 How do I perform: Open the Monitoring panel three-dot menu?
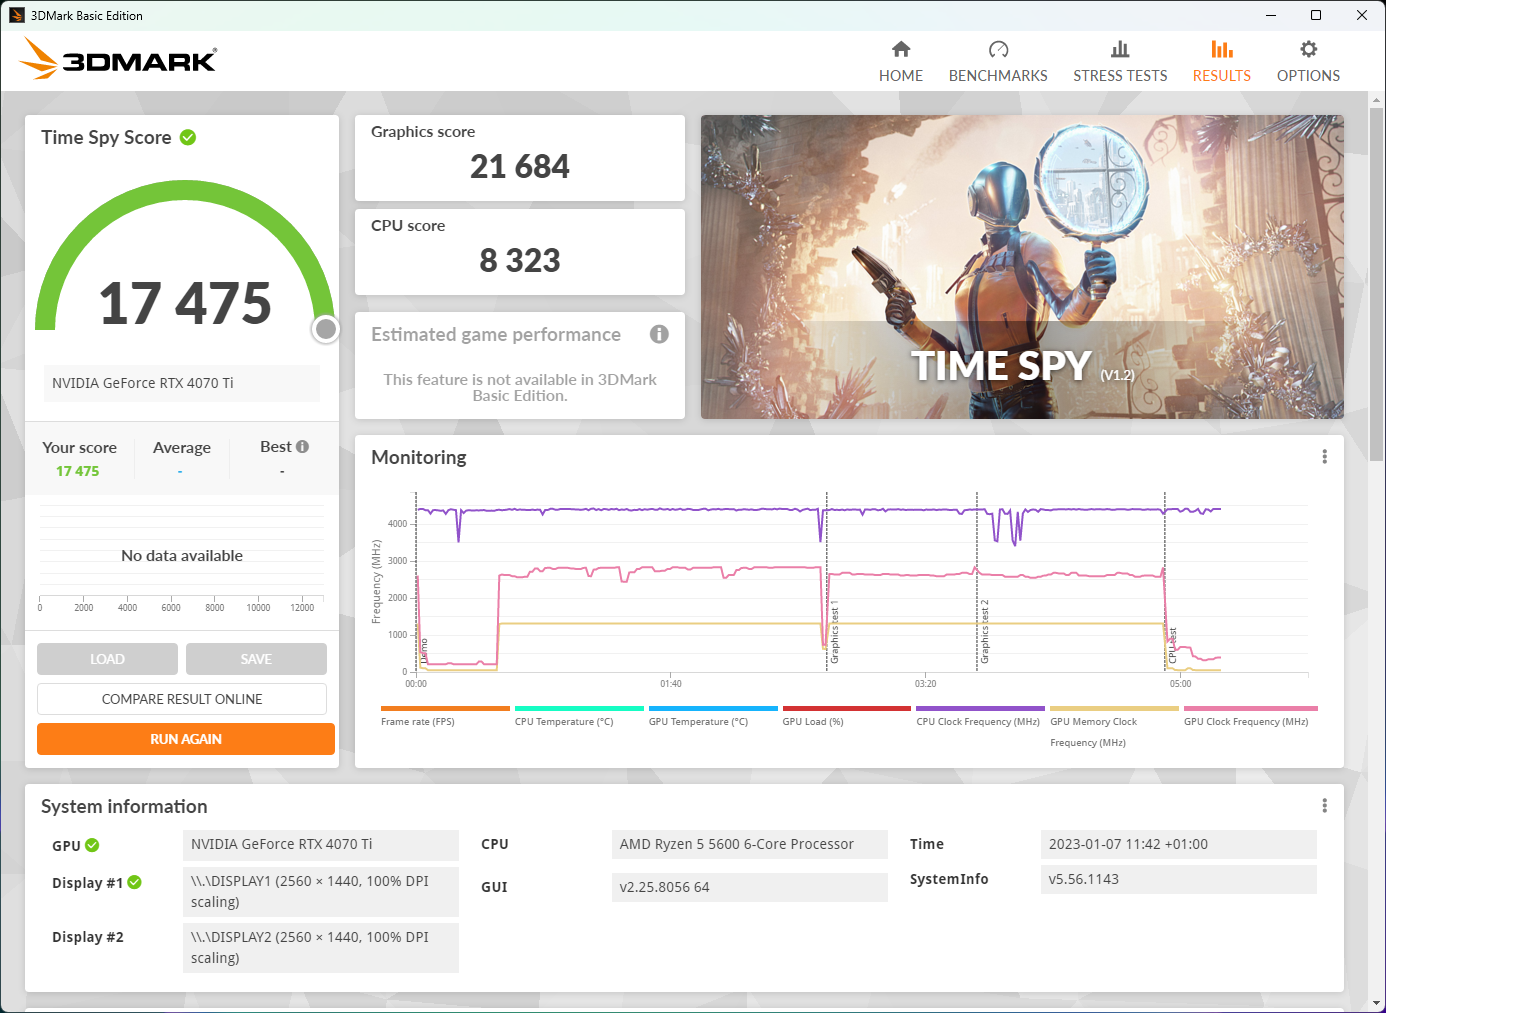click(1324, 457)
